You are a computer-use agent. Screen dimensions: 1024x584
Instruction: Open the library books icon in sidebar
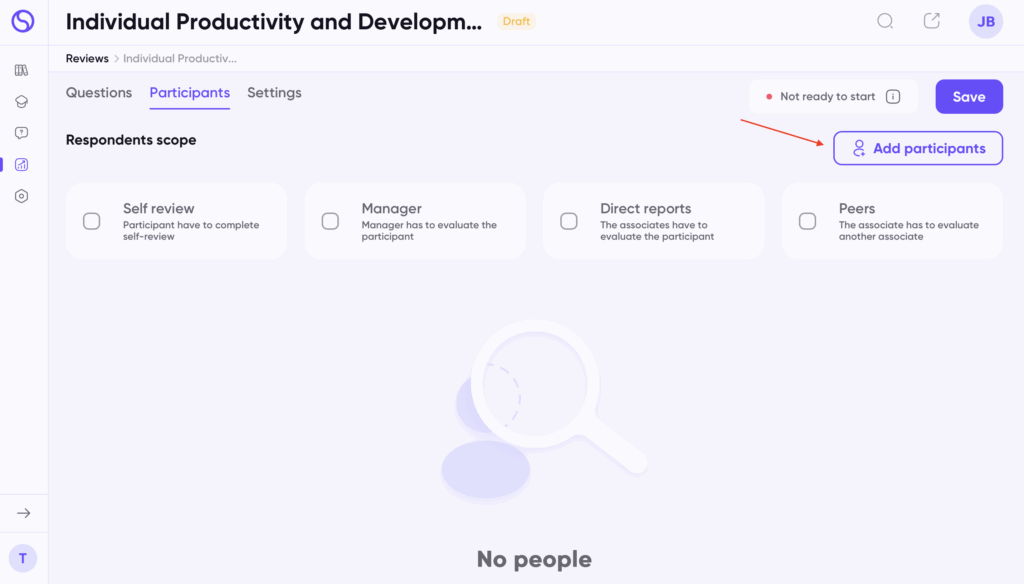click(22, 70)
